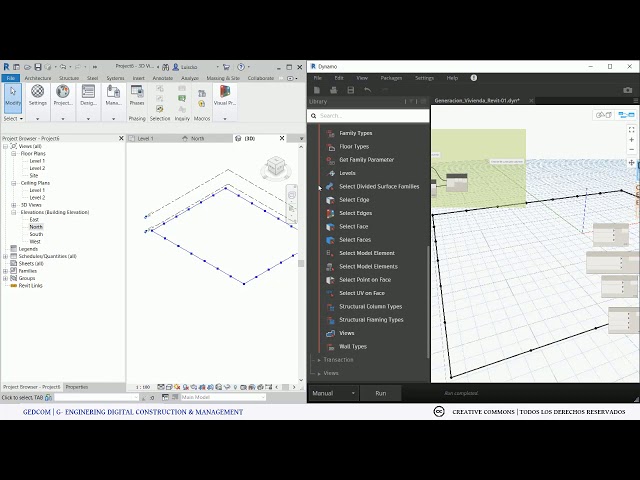Open Revit Help question mark icon
The width and height of the screenshot is (640, 480).
[241, 67]
